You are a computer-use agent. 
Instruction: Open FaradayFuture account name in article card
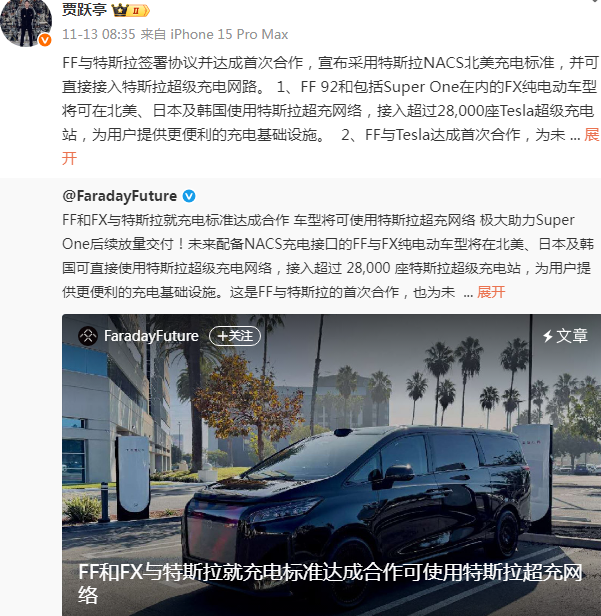pos(151,336)
